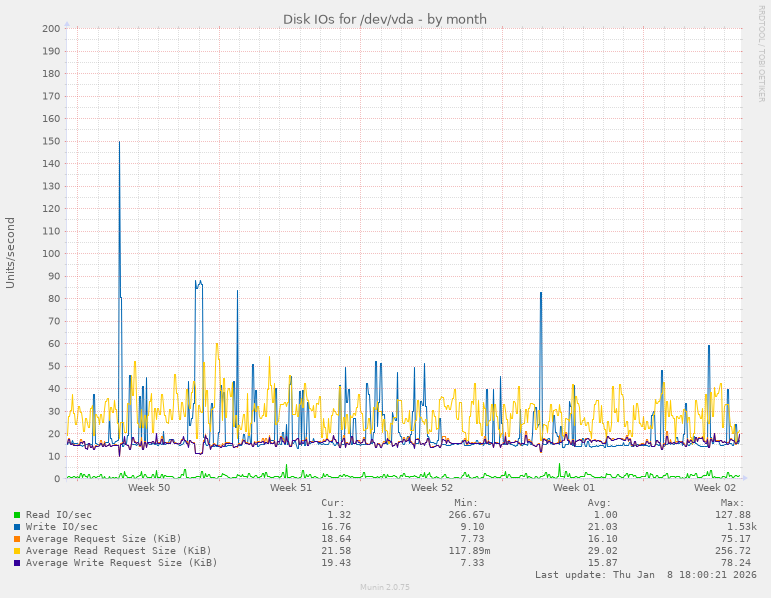The width and height of the screenshot is (771, 598).
Task: Click the 'Week 52' x-axis label
Action: 432,487
